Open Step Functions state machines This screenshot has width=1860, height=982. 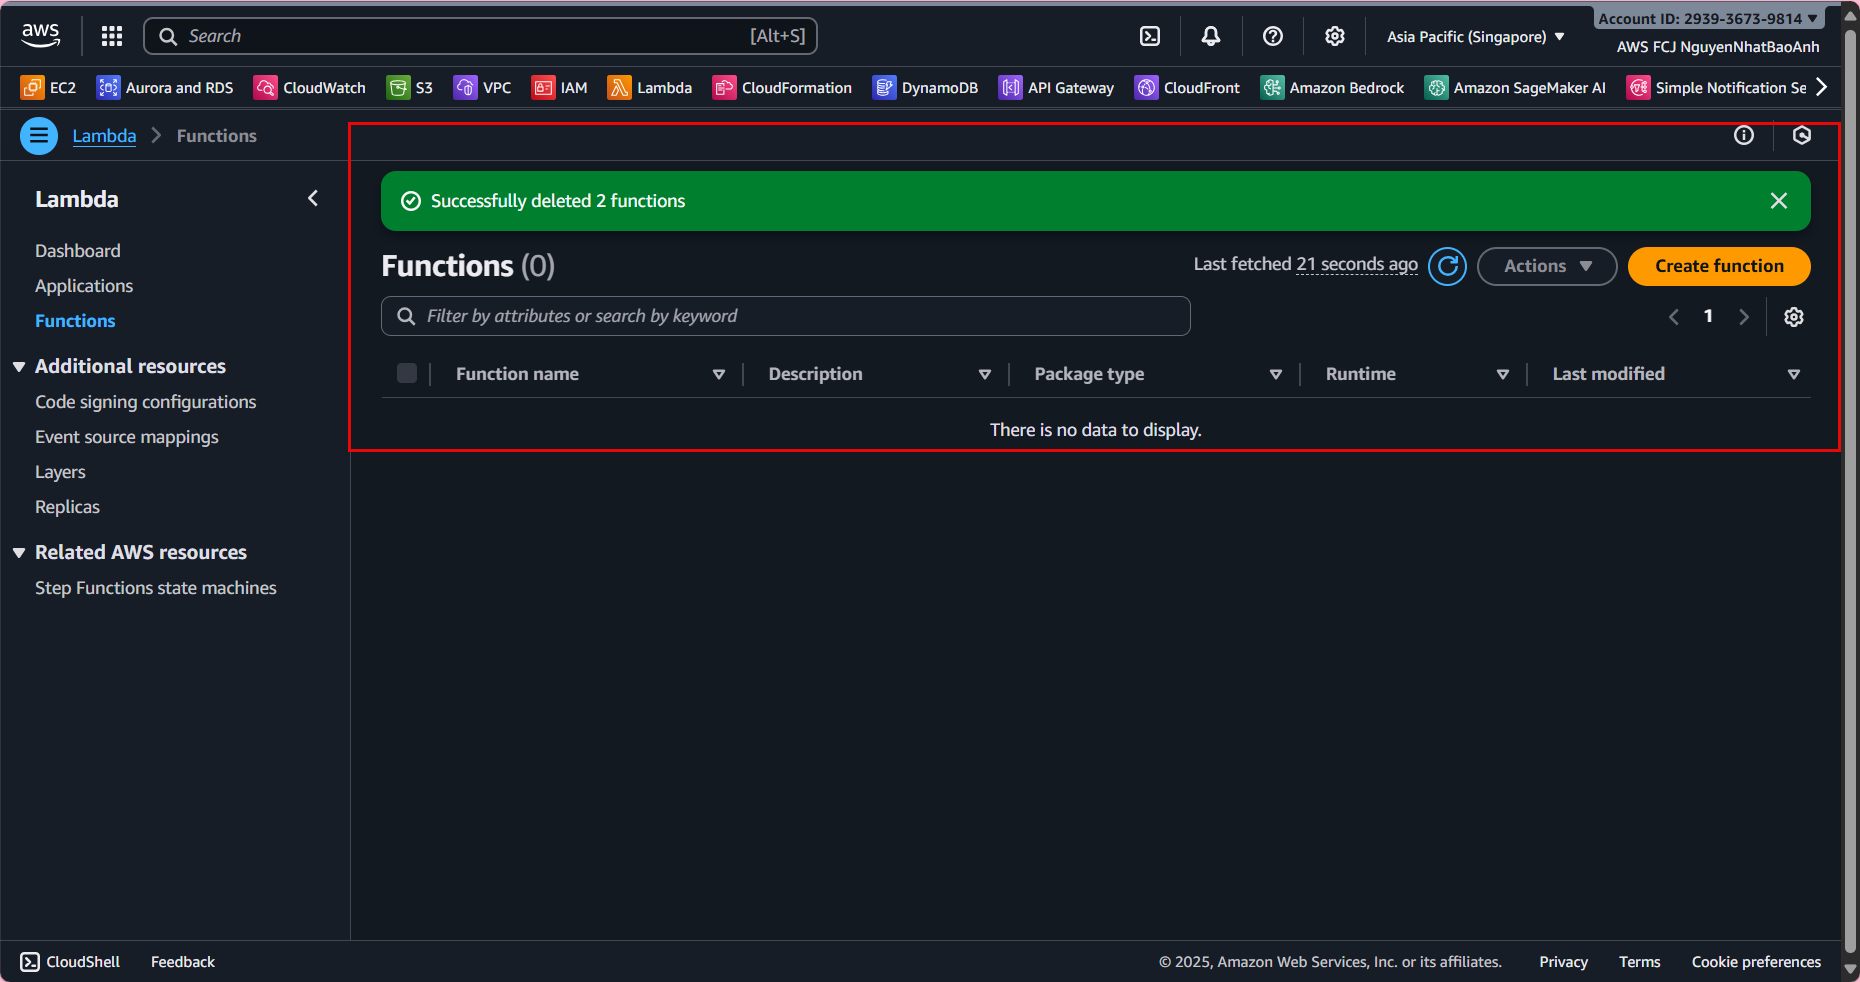coord(156,588)
